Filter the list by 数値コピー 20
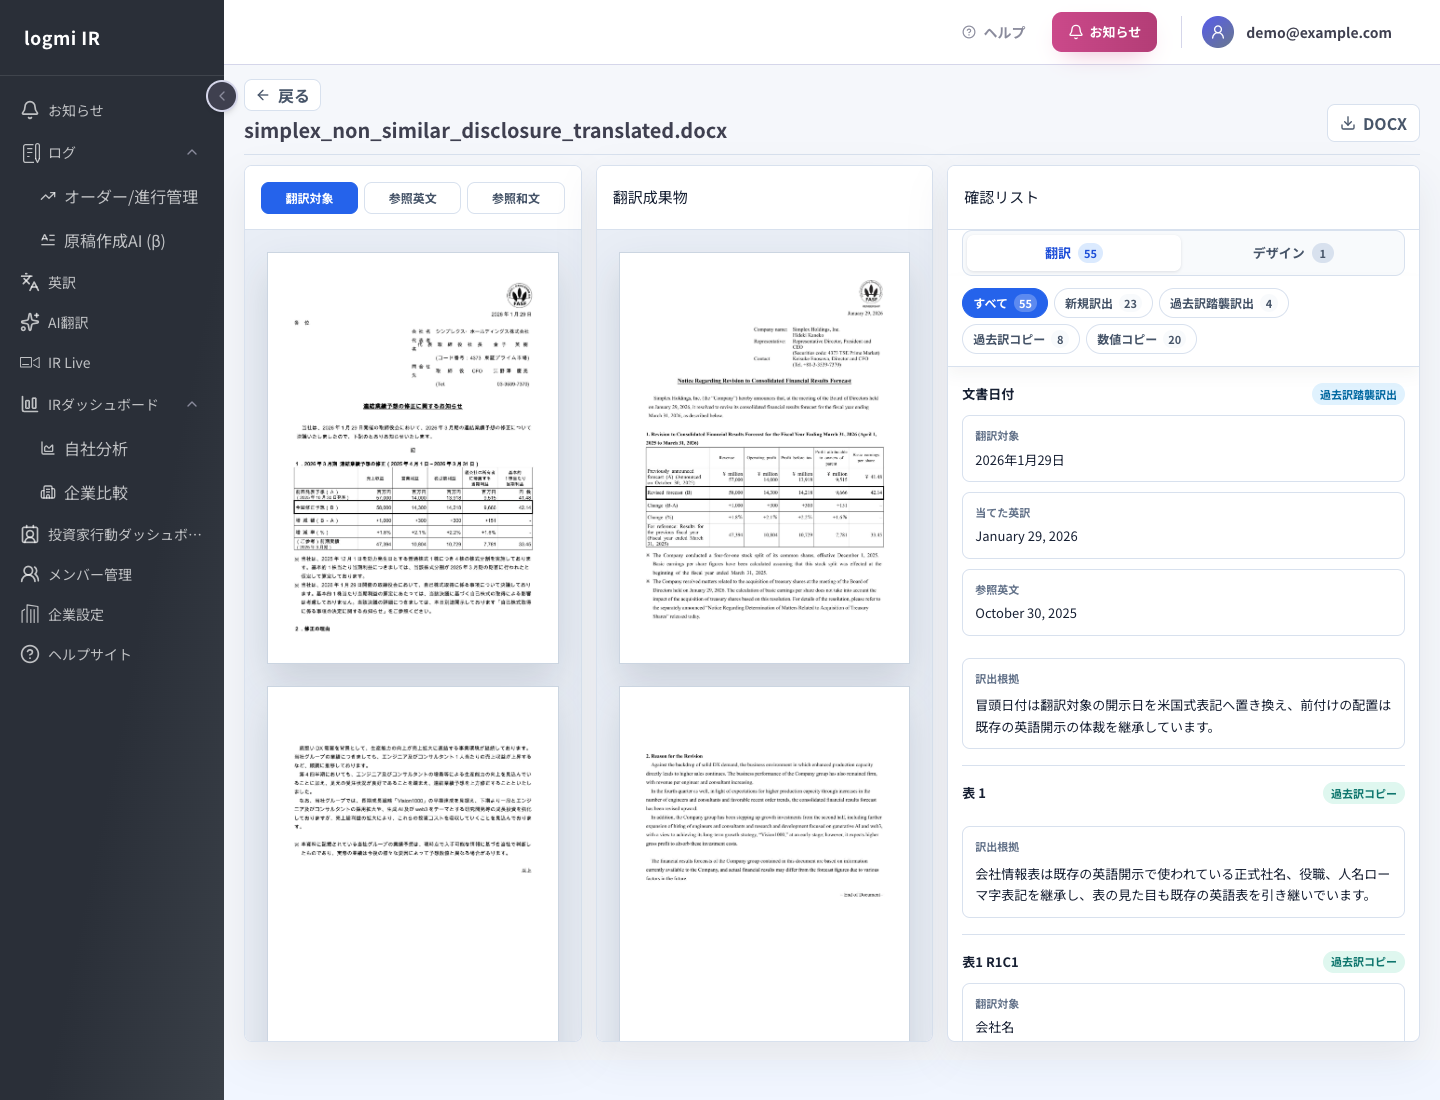1440x1100 pixels. tap(1141, 339)
